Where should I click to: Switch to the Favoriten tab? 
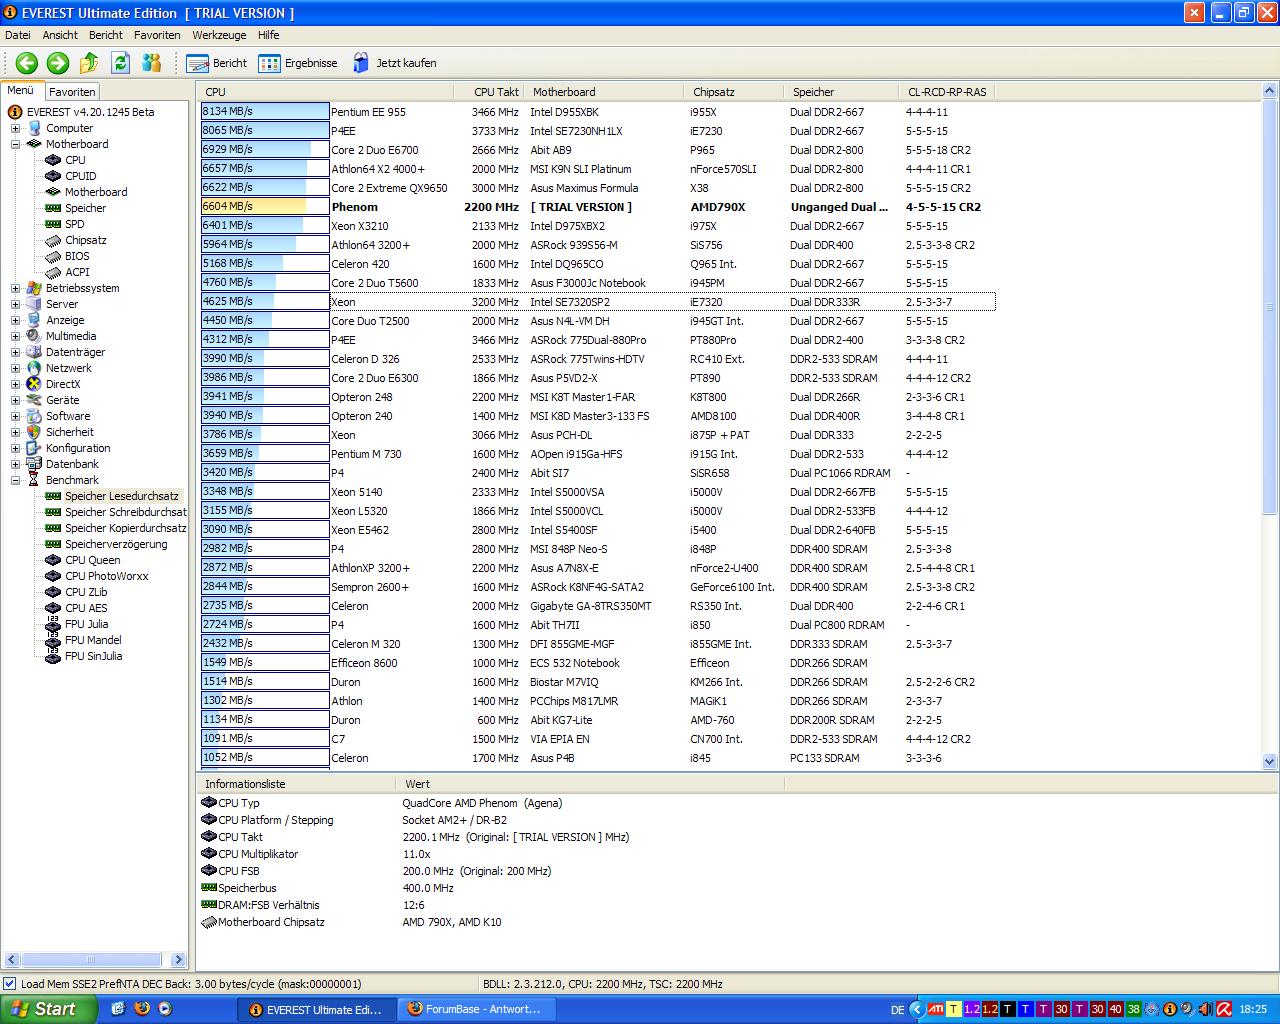72,91
